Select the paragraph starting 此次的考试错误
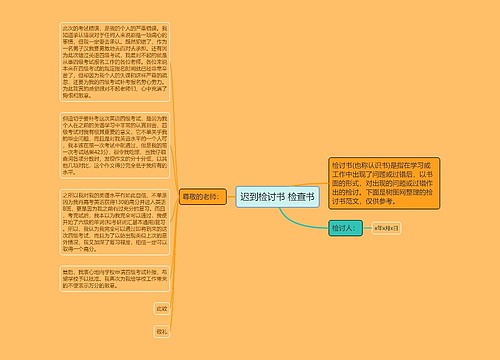500x360 pixels. (x=115, y=62)
